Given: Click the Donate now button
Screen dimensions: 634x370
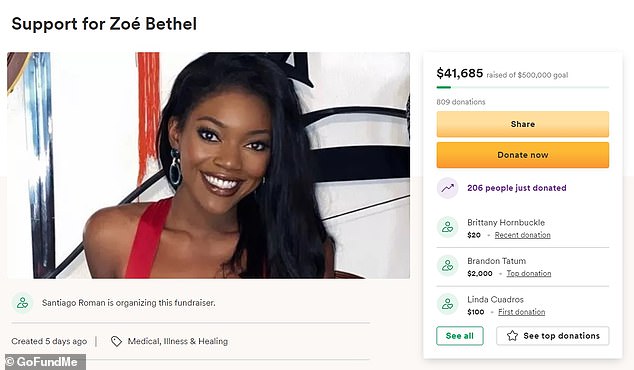Looking at the screenshot, I should click(x=522, y=155).
